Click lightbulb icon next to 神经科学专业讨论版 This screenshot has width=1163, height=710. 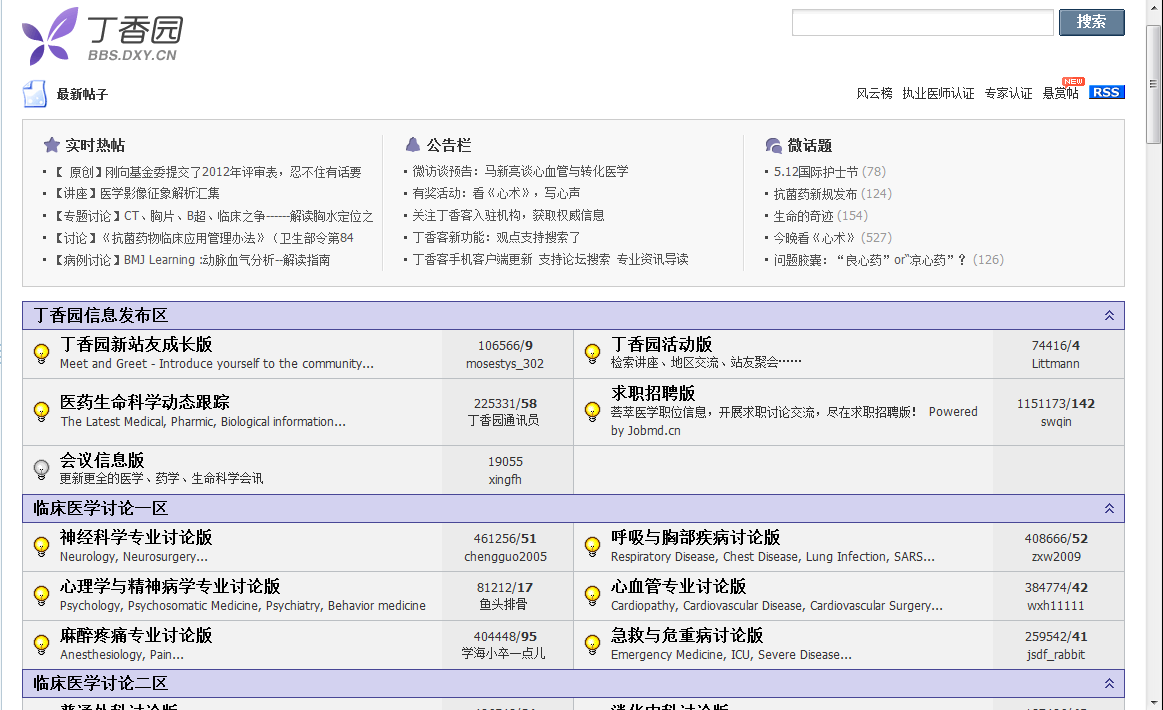point(42,546)
